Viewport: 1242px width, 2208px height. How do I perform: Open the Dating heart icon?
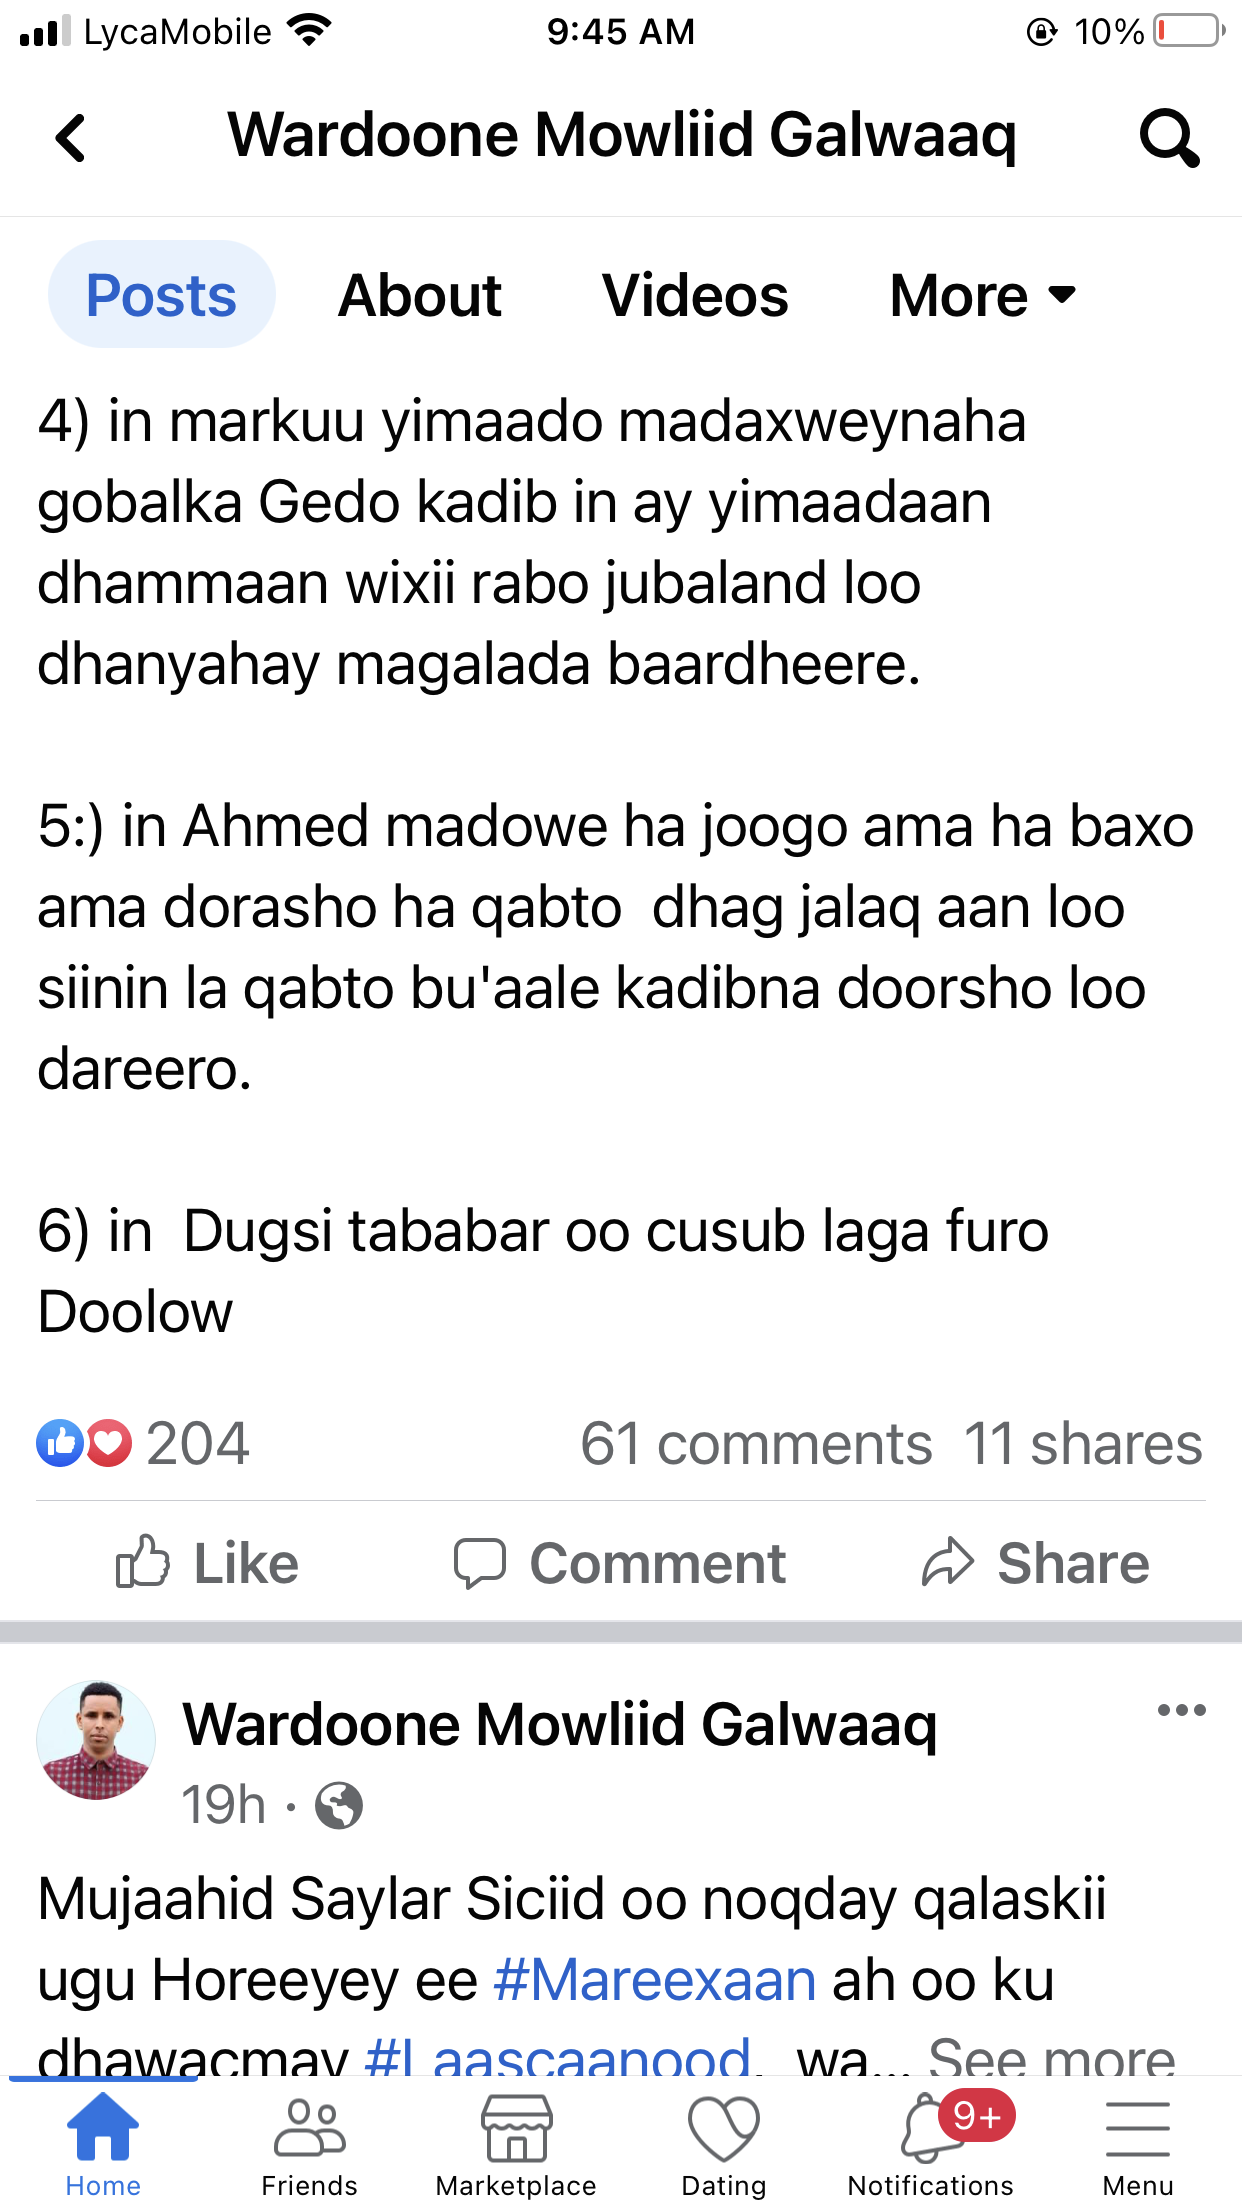724,2128
